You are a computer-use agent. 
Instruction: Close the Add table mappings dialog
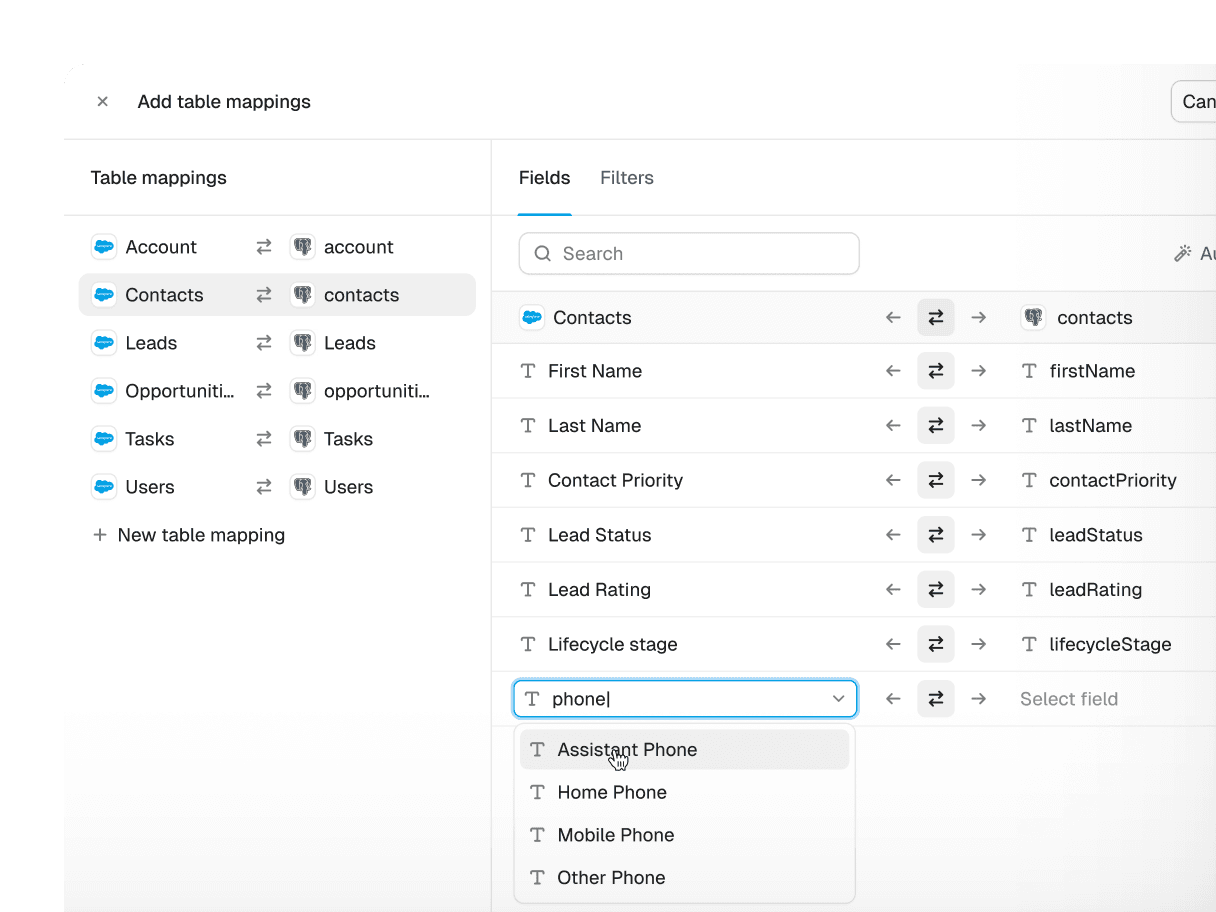pos(102,102)
